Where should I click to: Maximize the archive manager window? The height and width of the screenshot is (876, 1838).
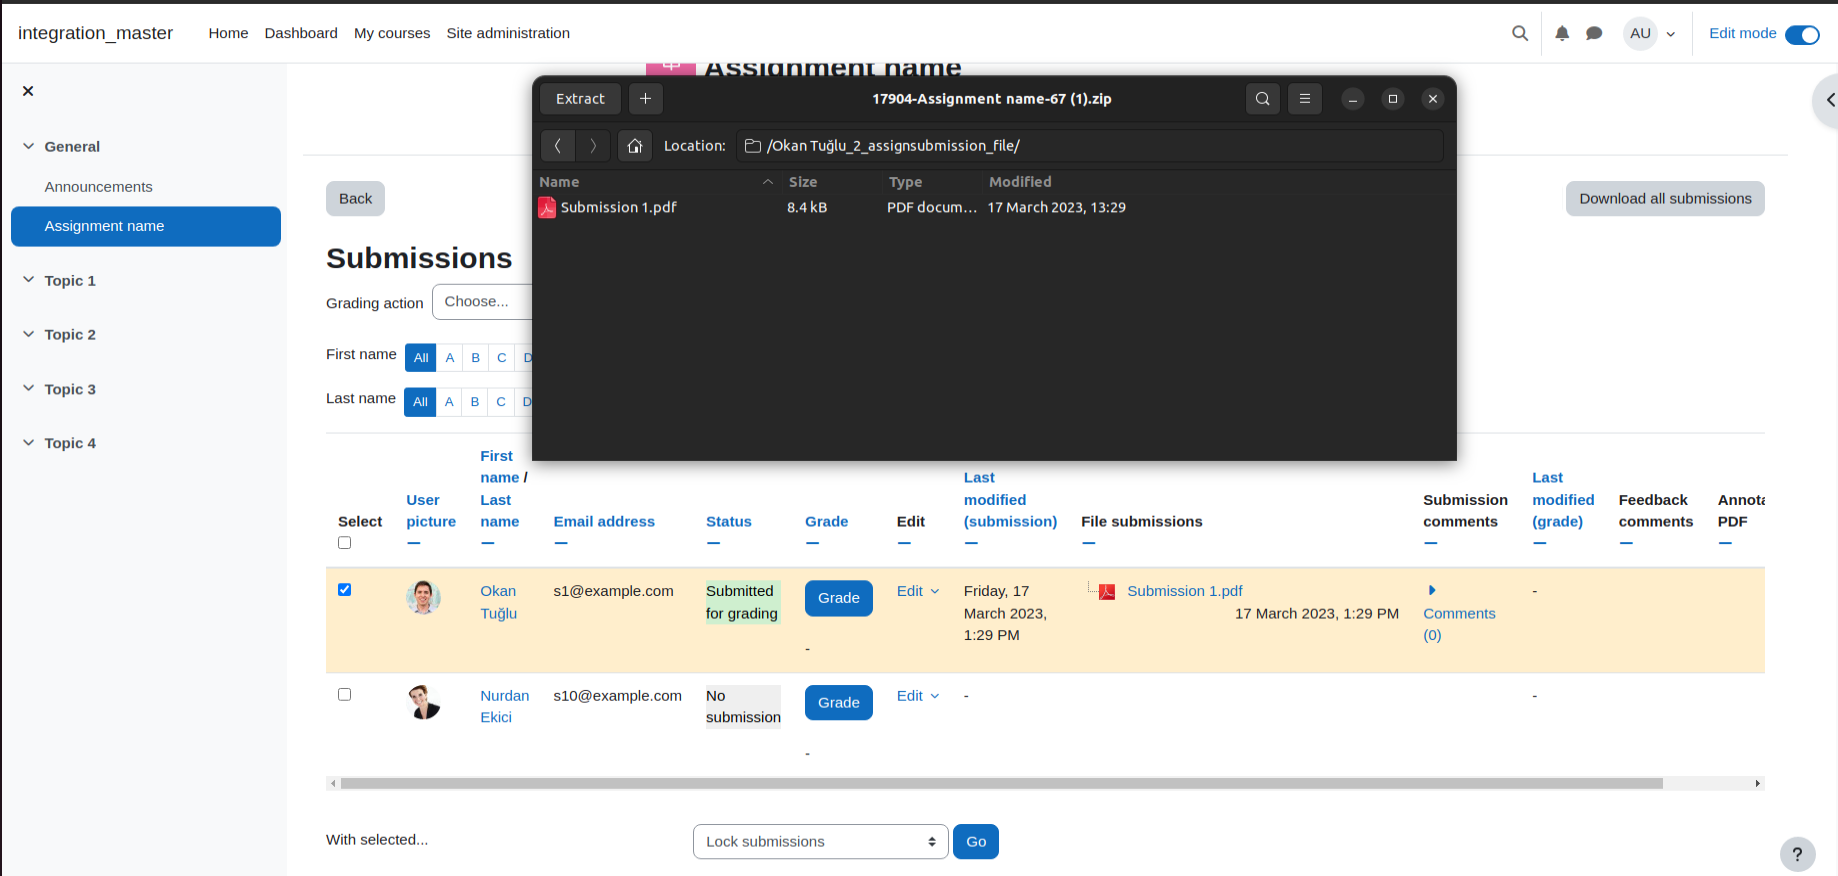1392,98
